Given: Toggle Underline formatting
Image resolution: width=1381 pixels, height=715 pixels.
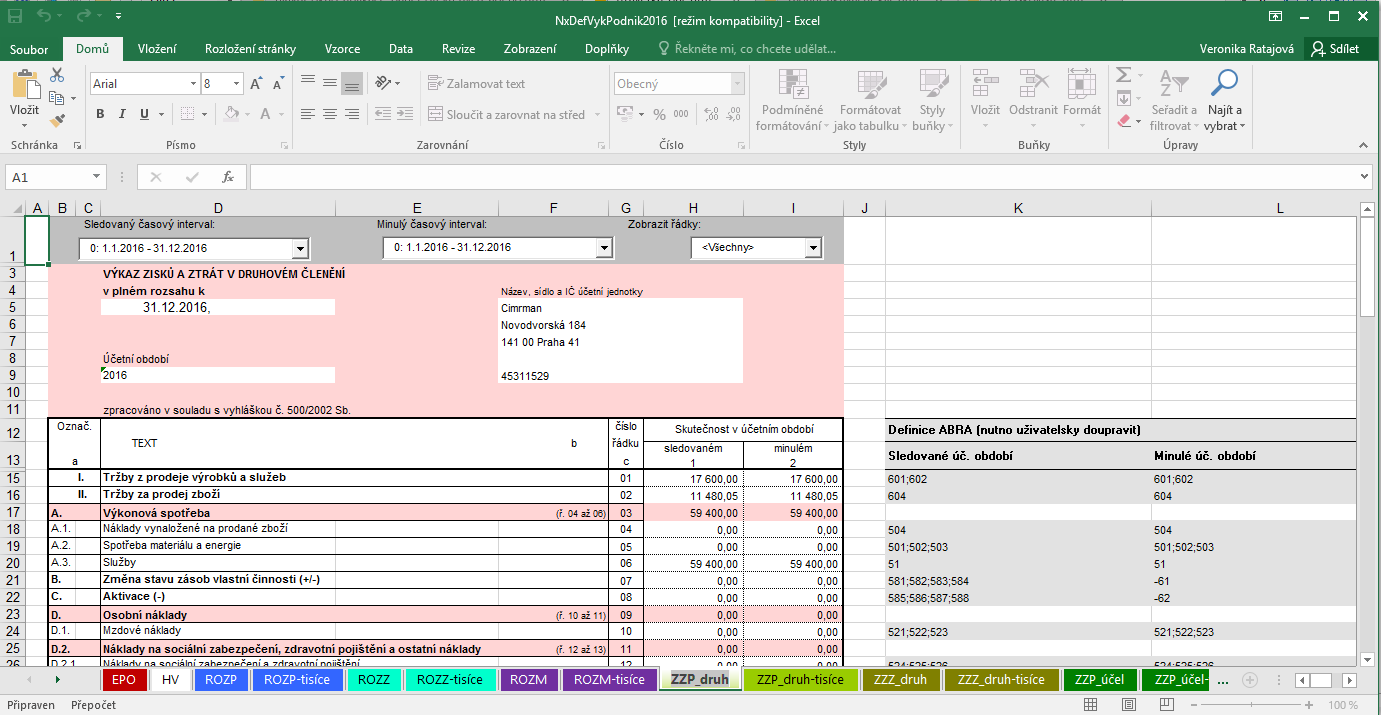Looking at the screenshot, I should point(142,114).
